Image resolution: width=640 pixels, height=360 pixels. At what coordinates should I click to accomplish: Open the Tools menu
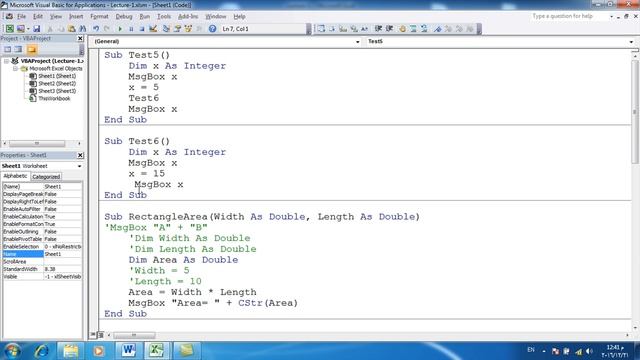(x=164, y=16)
